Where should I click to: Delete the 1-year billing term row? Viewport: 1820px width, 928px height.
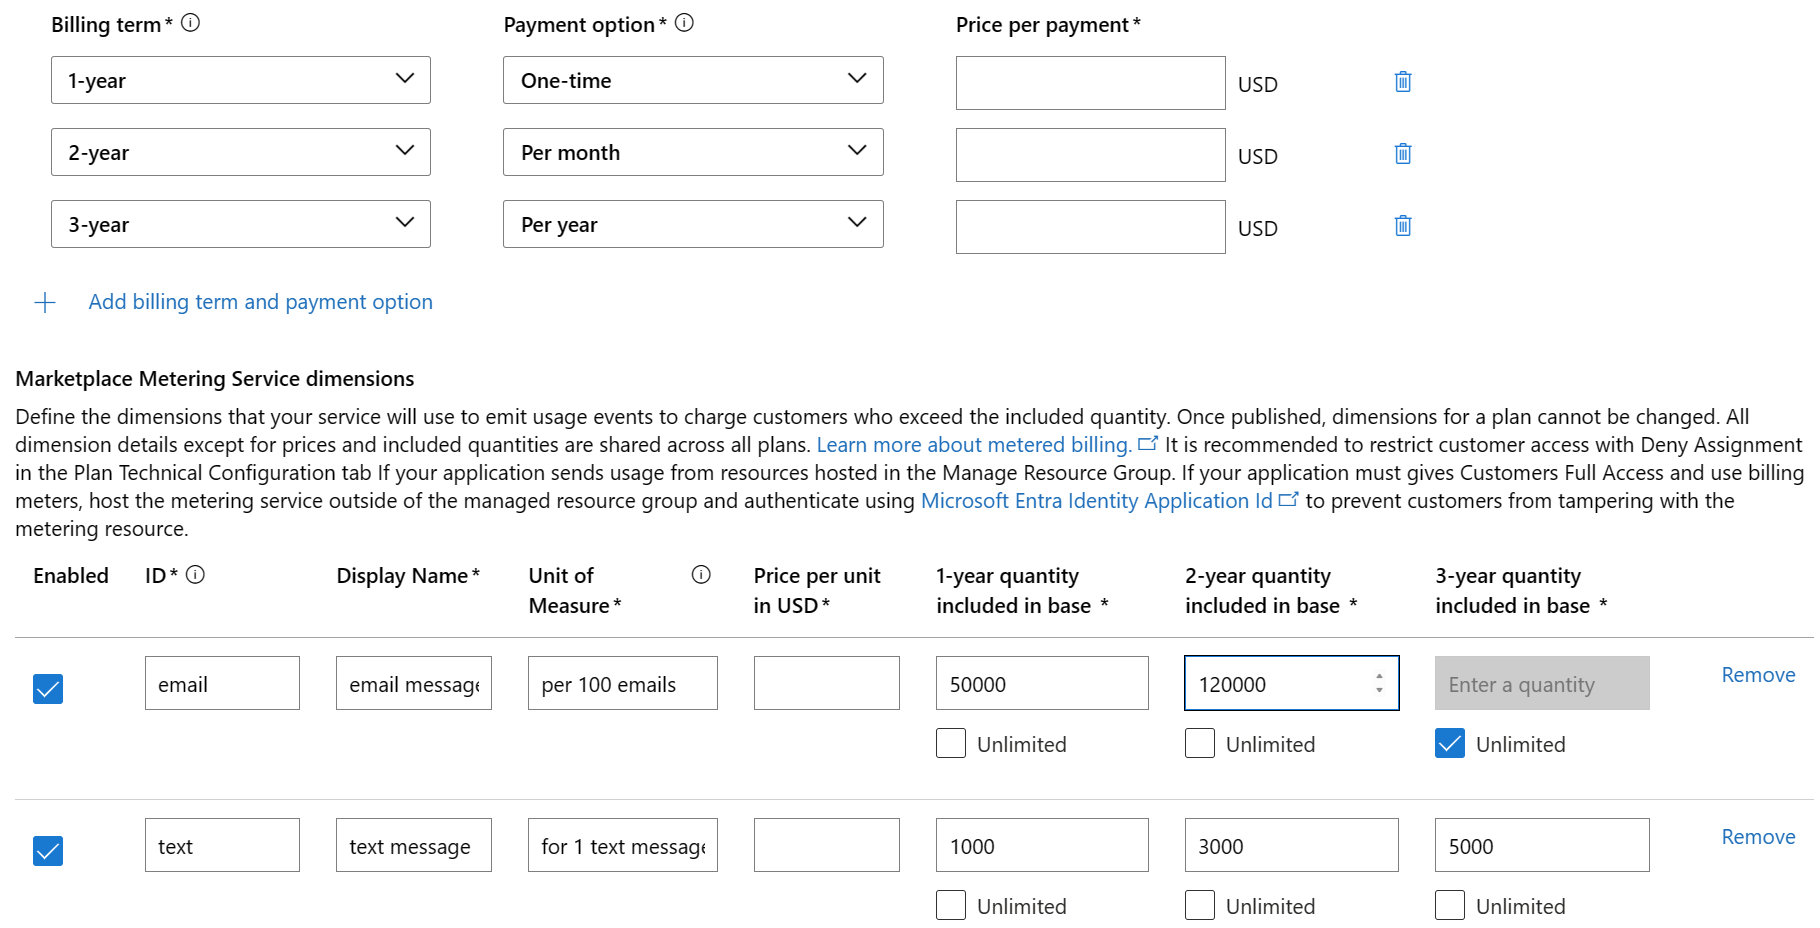tap(1403, 82)
